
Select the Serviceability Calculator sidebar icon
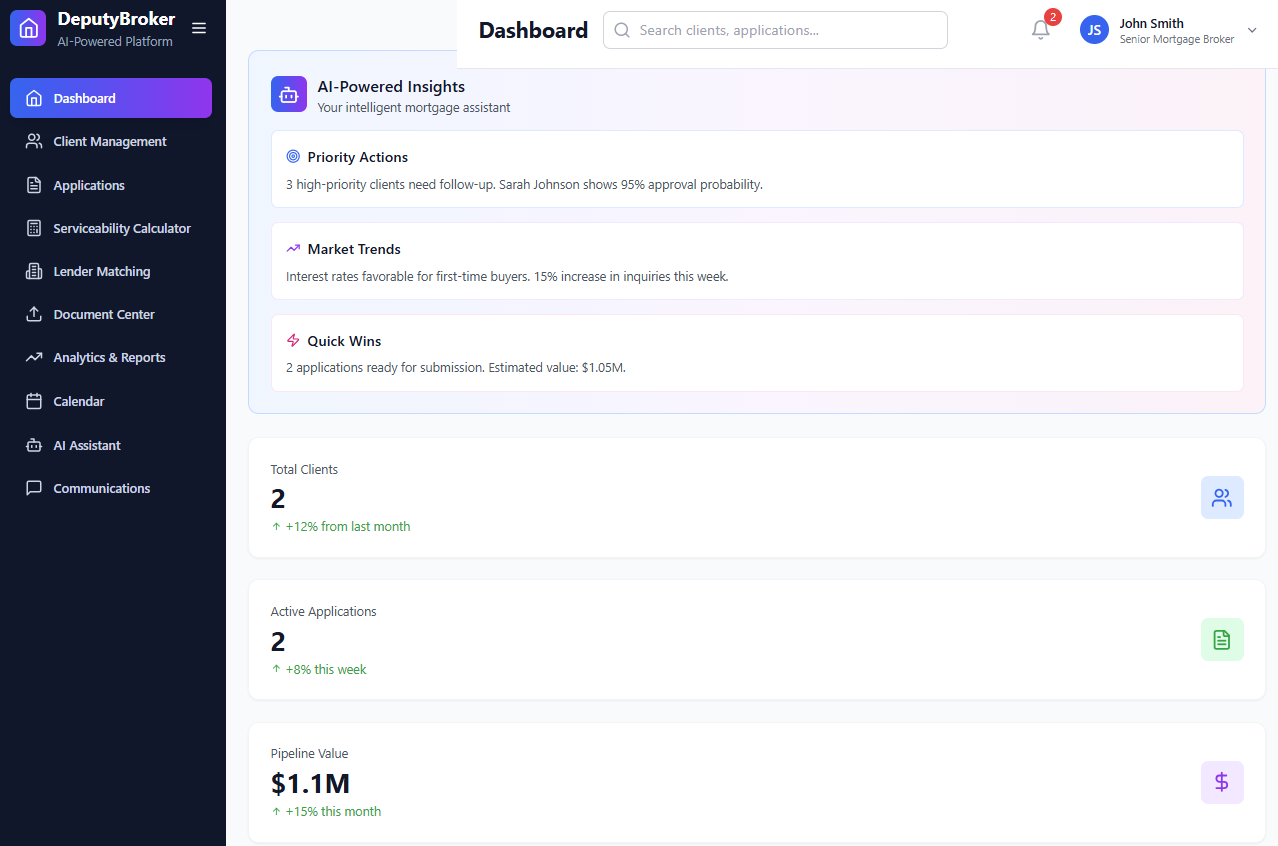(x=34, y=228)
